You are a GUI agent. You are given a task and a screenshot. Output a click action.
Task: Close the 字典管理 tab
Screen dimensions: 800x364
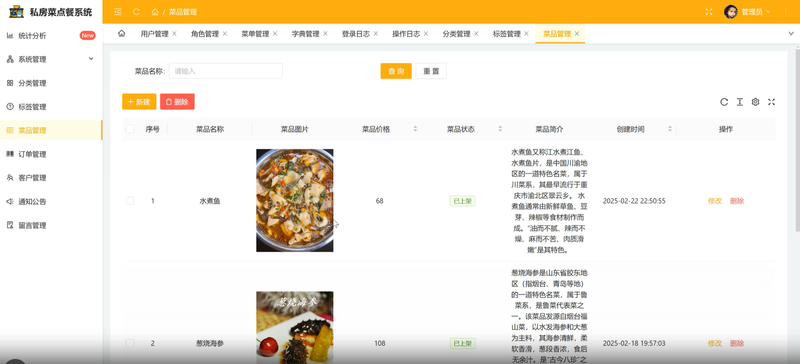[x=325, y=34]
